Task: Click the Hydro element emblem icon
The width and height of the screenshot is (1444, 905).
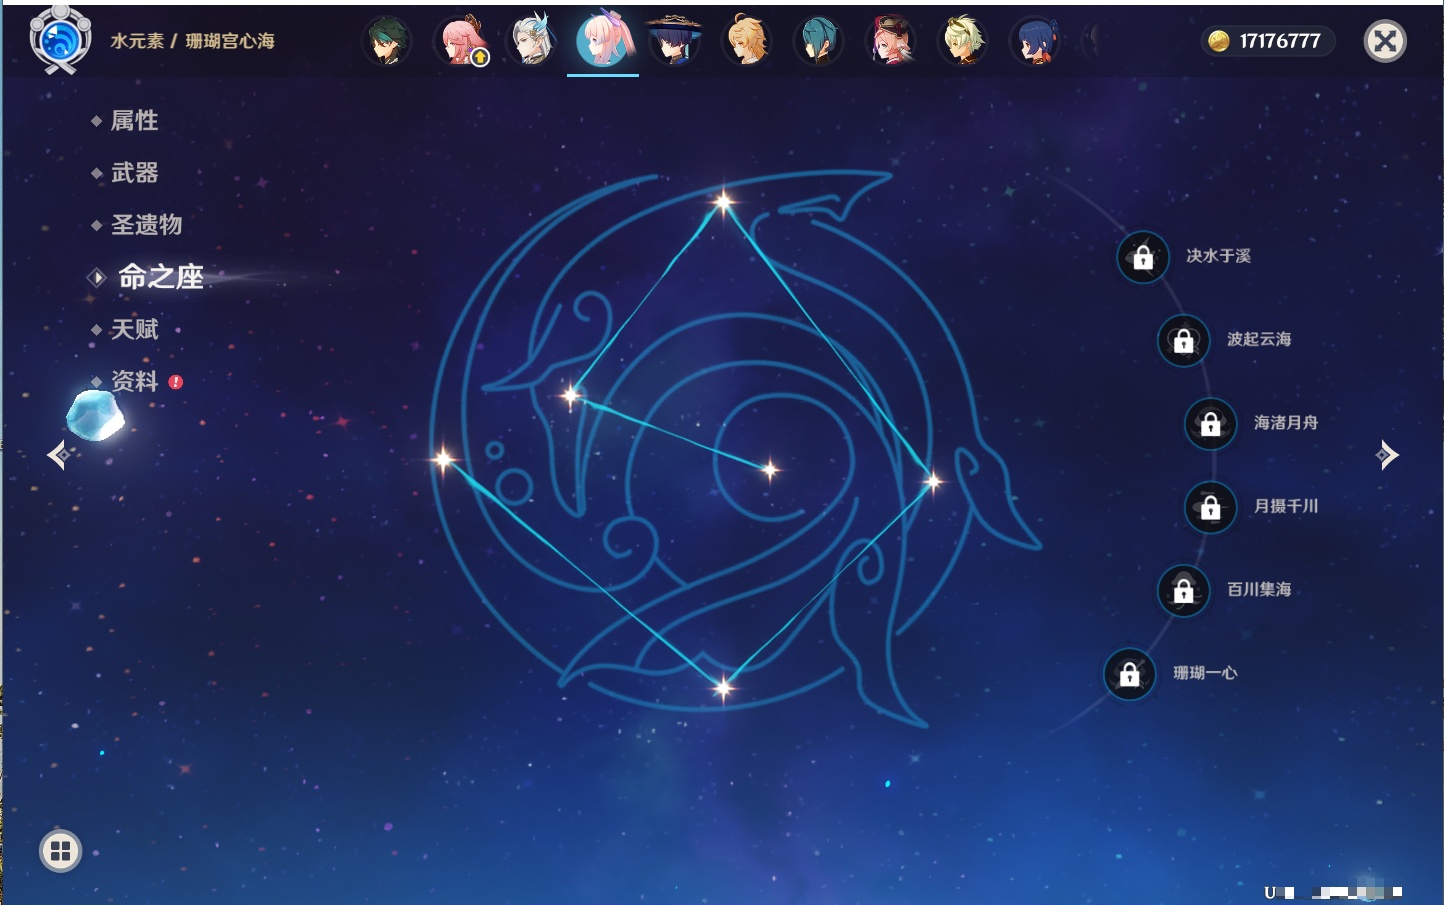Action: pos(60,40)
